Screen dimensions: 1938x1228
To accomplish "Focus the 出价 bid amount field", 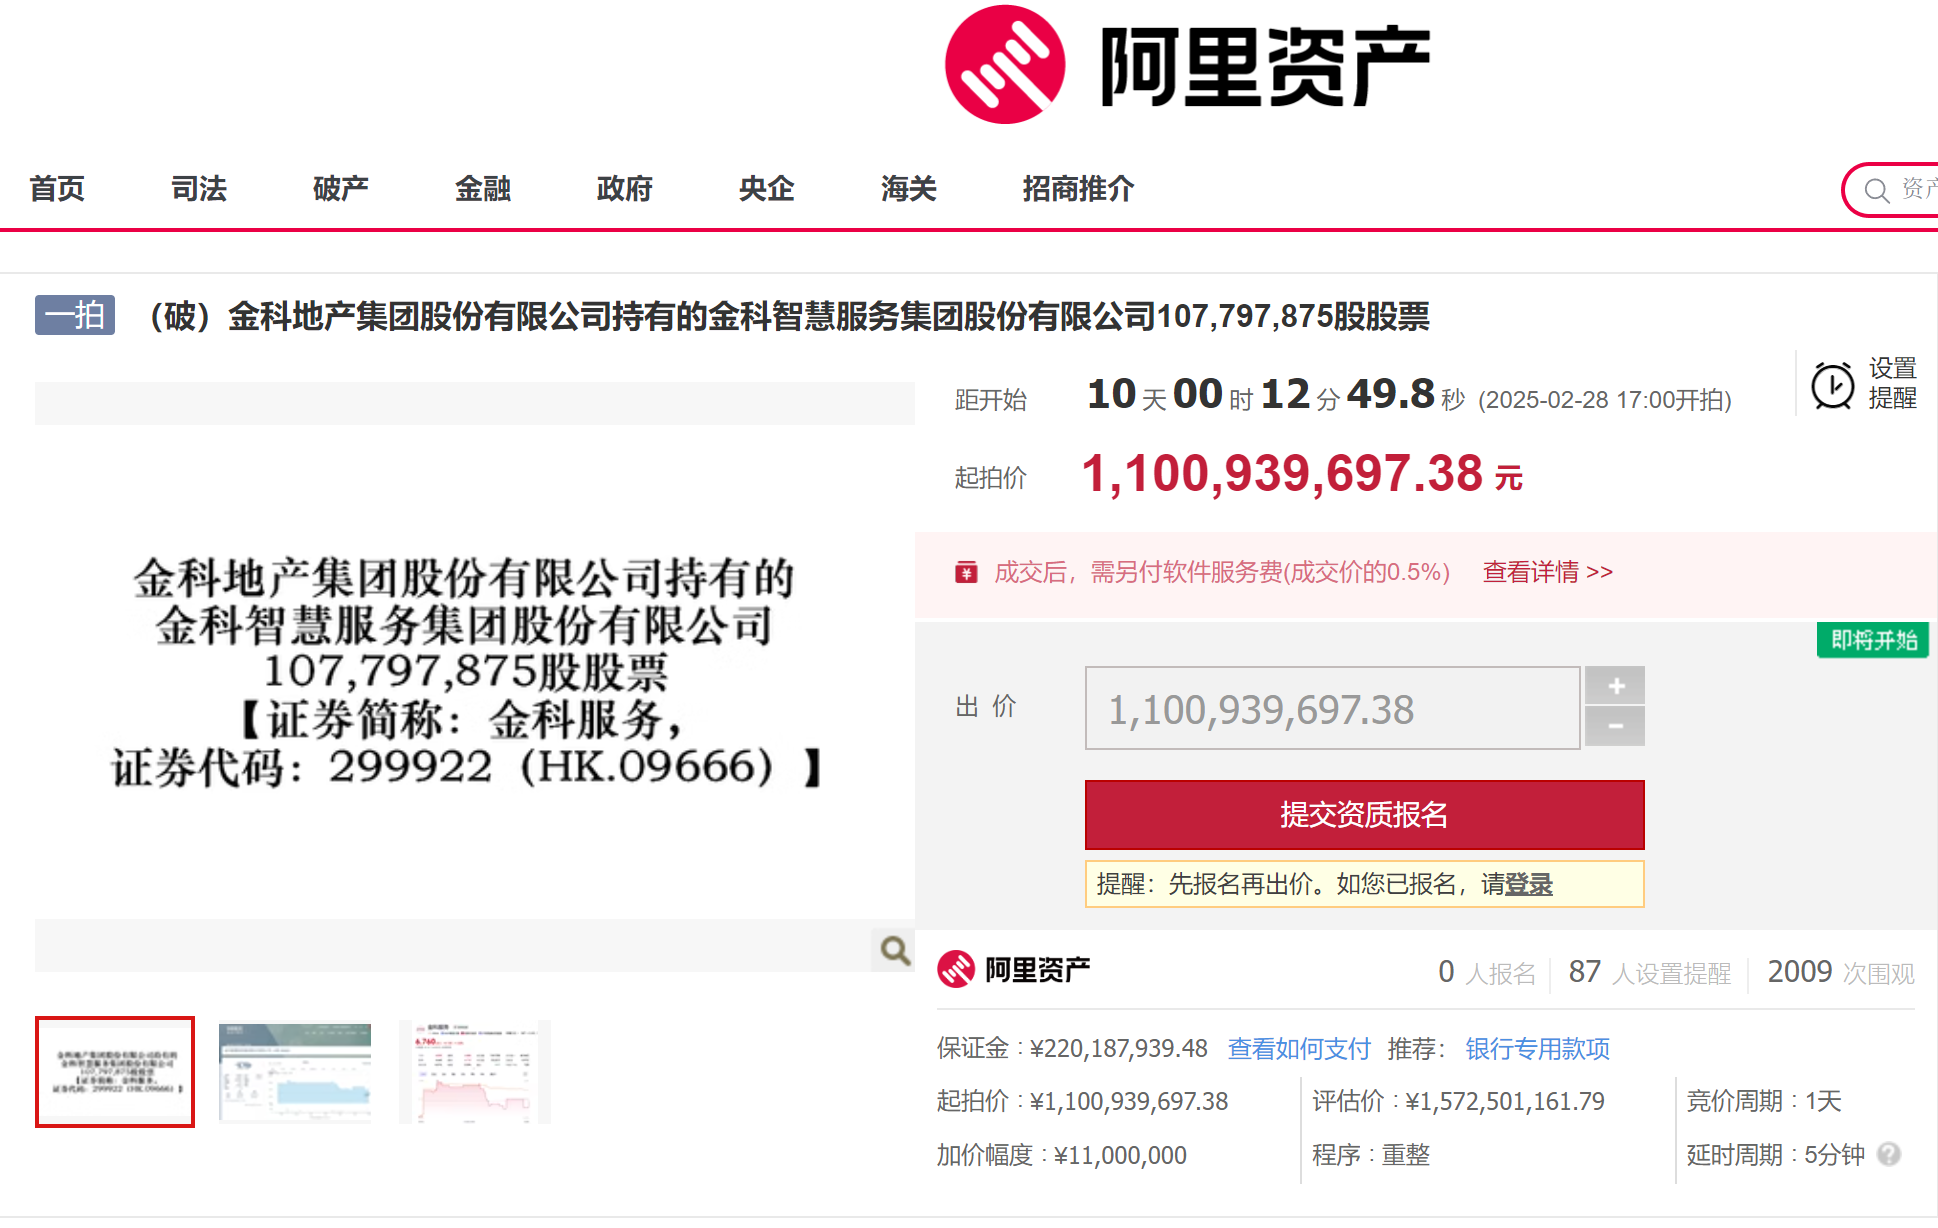I will (1332, 708).
